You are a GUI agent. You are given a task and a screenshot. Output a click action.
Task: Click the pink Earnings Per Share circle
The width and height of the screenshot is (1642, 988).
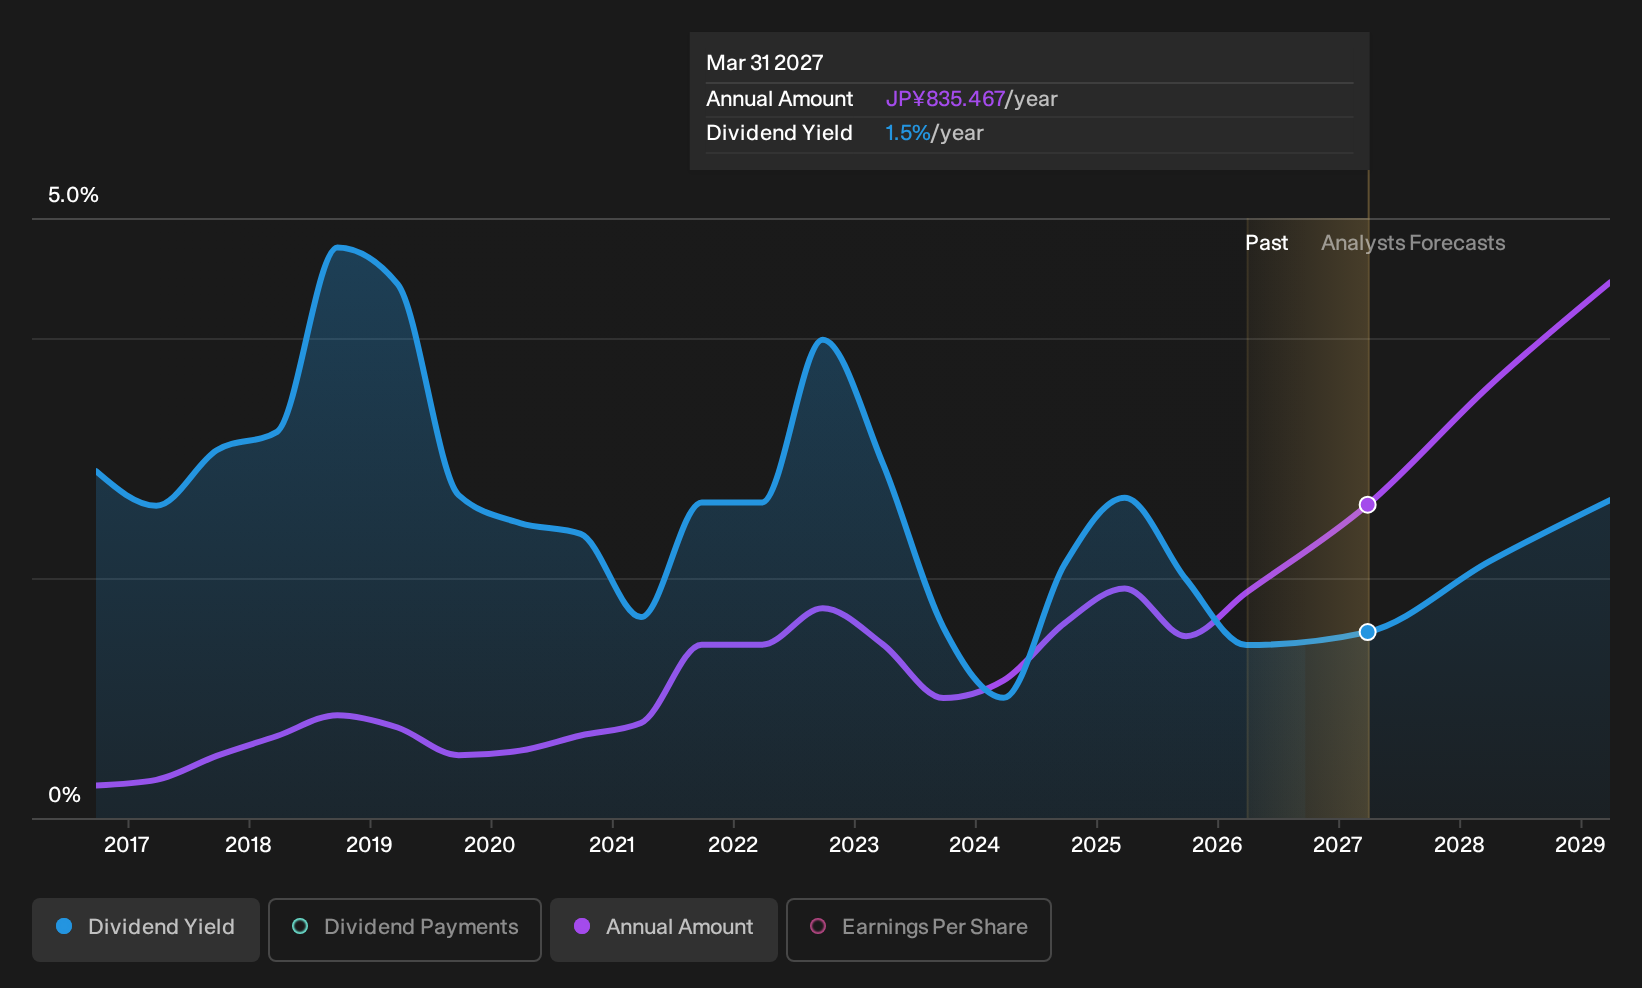[x=818, y=926]
